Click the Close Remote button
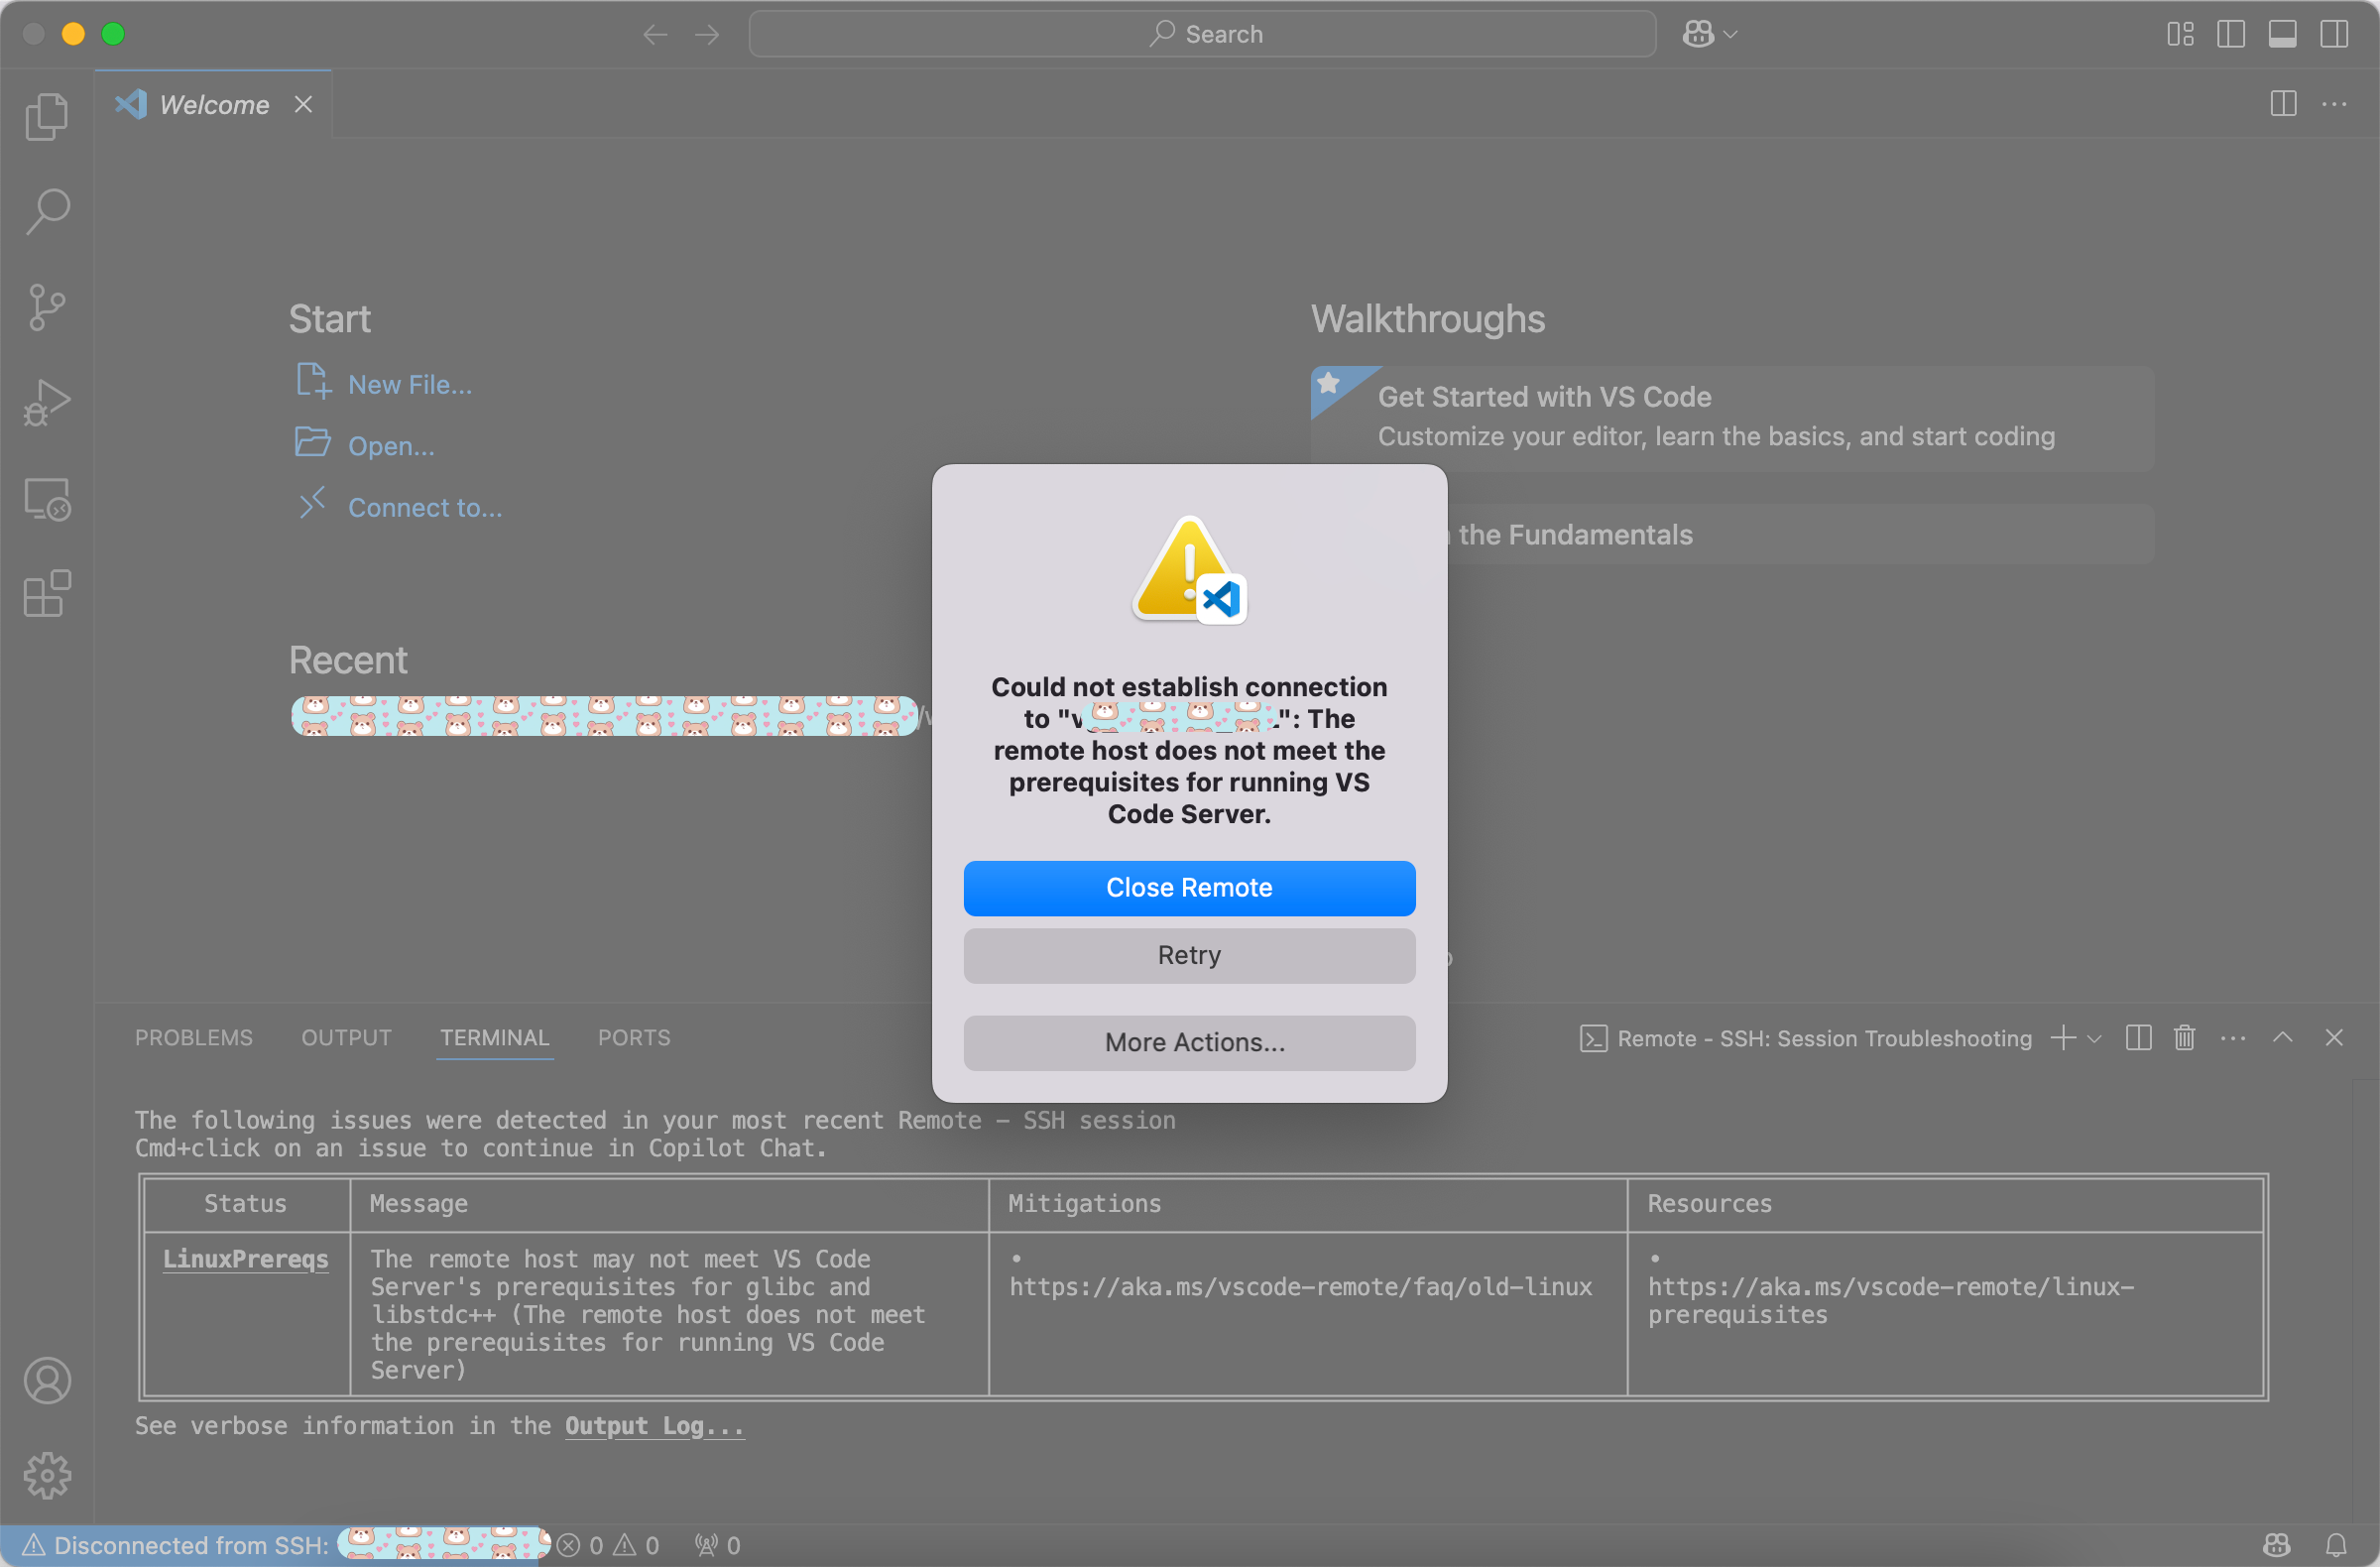Viewport: 2380px width, 1567px height. pos(1188,888)
